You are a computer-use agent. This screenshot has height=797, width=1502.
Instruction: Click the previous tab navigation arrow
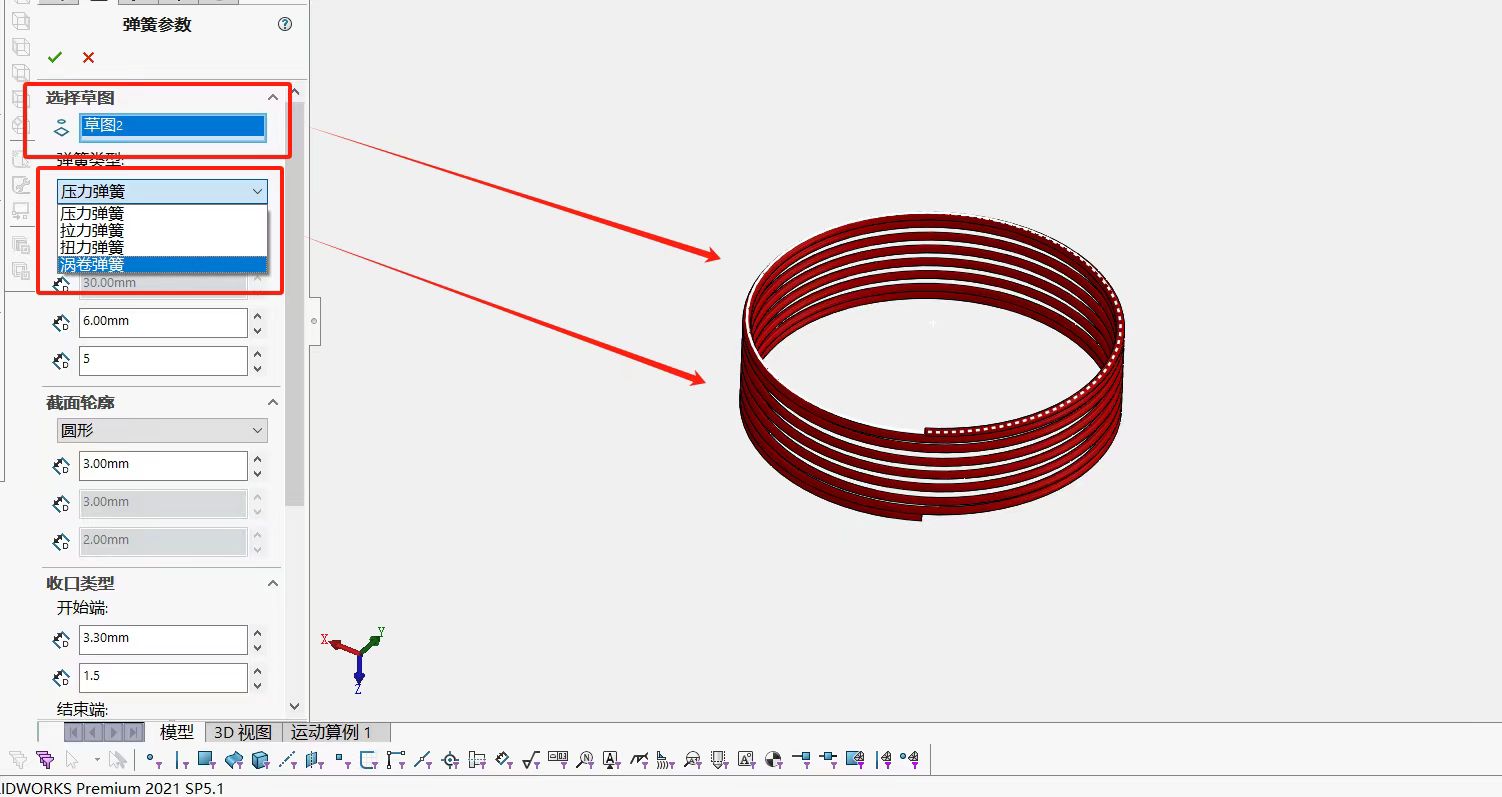94,732
